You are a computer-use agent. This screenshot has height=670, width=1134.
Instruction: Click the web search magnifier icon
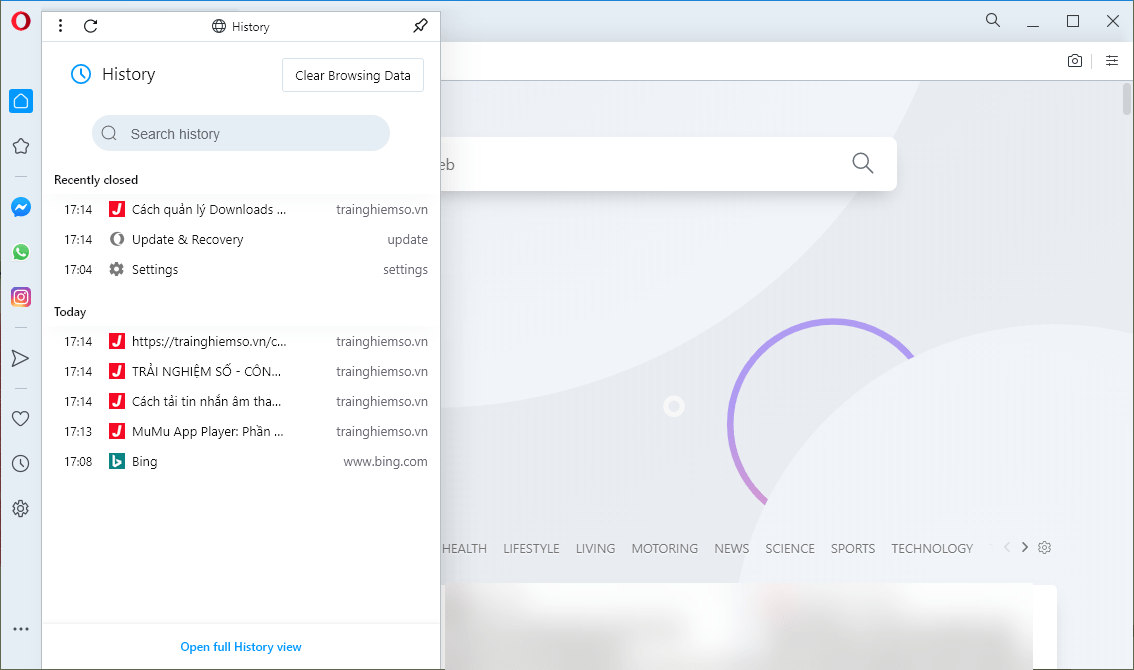(x=863, y=163)
